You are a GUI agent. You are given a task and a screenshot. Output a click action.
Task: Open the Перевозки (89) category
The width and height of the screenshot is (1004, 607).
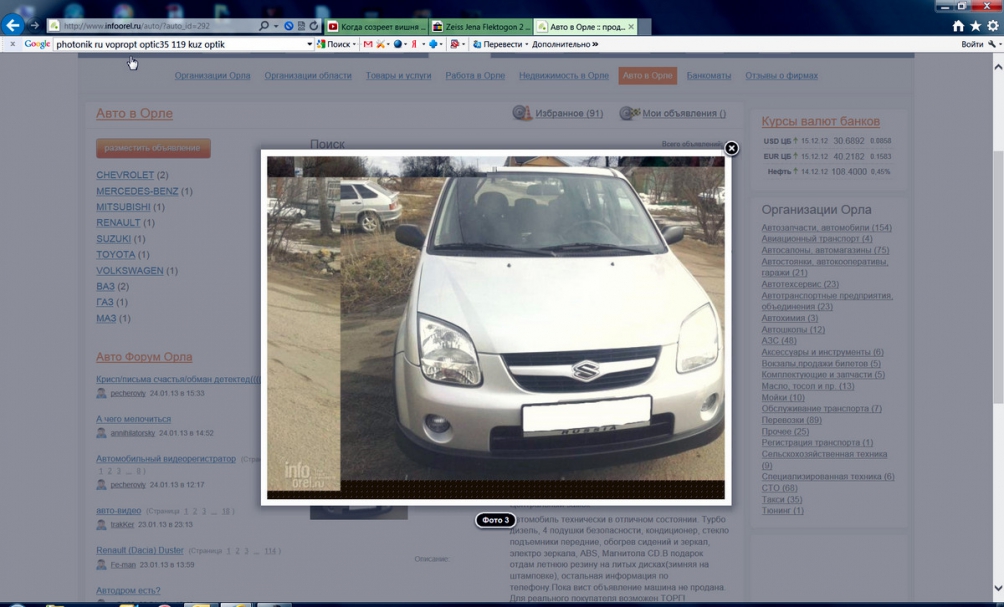click(x=791, y=420)
